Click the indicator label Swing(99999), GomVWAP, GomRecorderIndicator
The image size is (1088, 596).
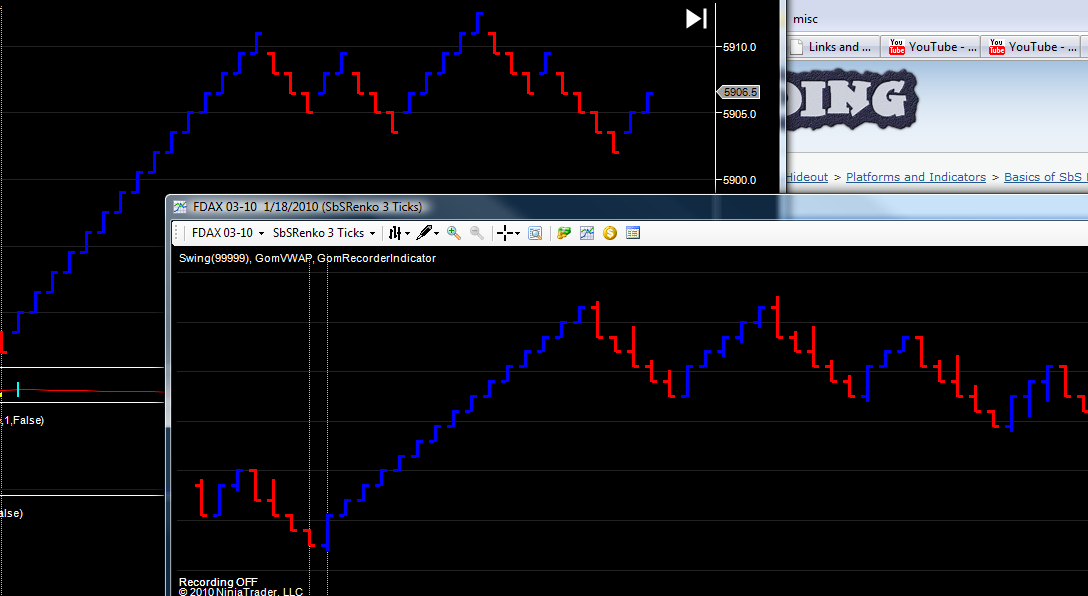tap(307, 258)
